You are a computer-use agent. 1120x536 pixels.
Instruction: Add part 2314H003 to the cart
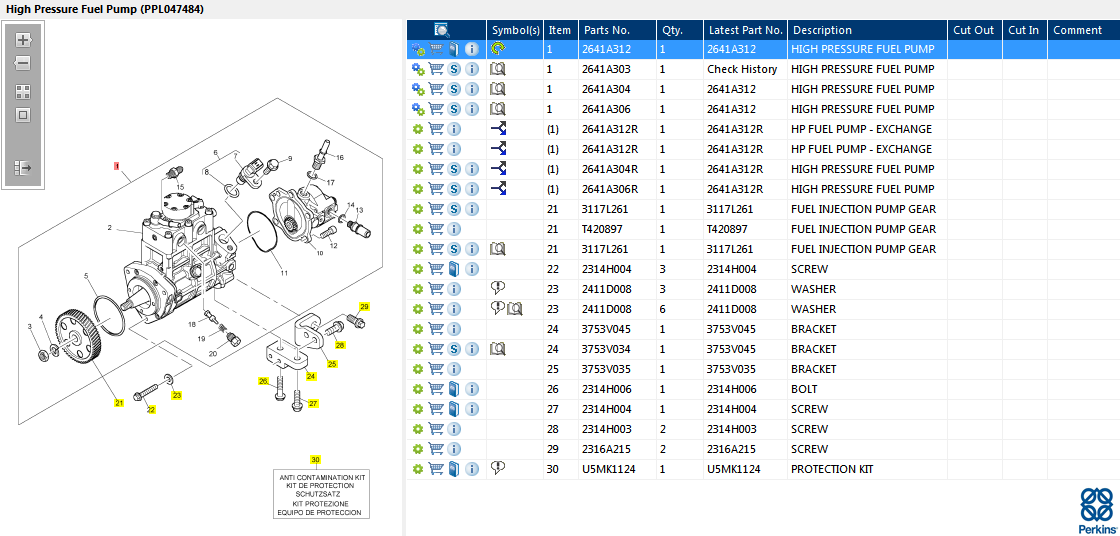436,430
